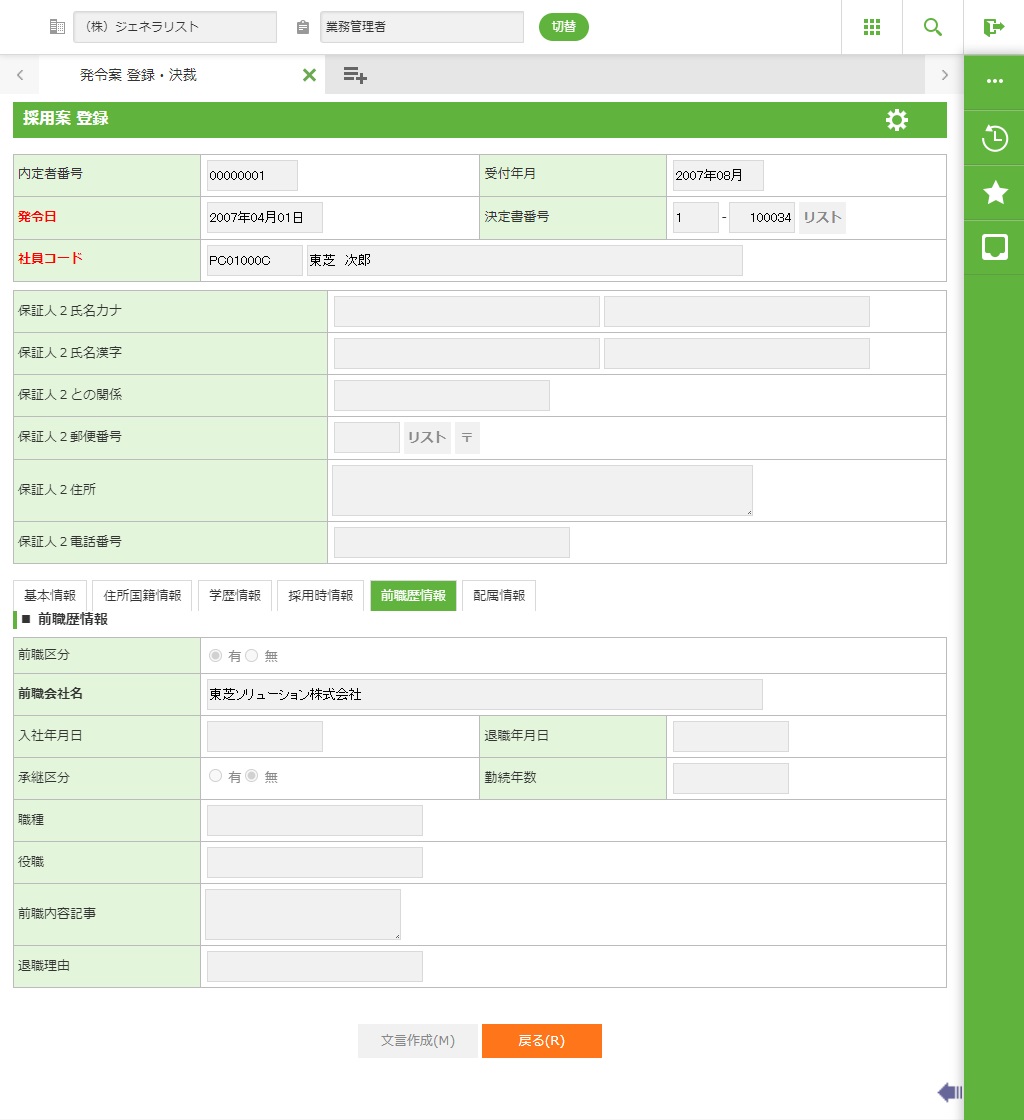Click the search magnifier icon

[933, 27]
